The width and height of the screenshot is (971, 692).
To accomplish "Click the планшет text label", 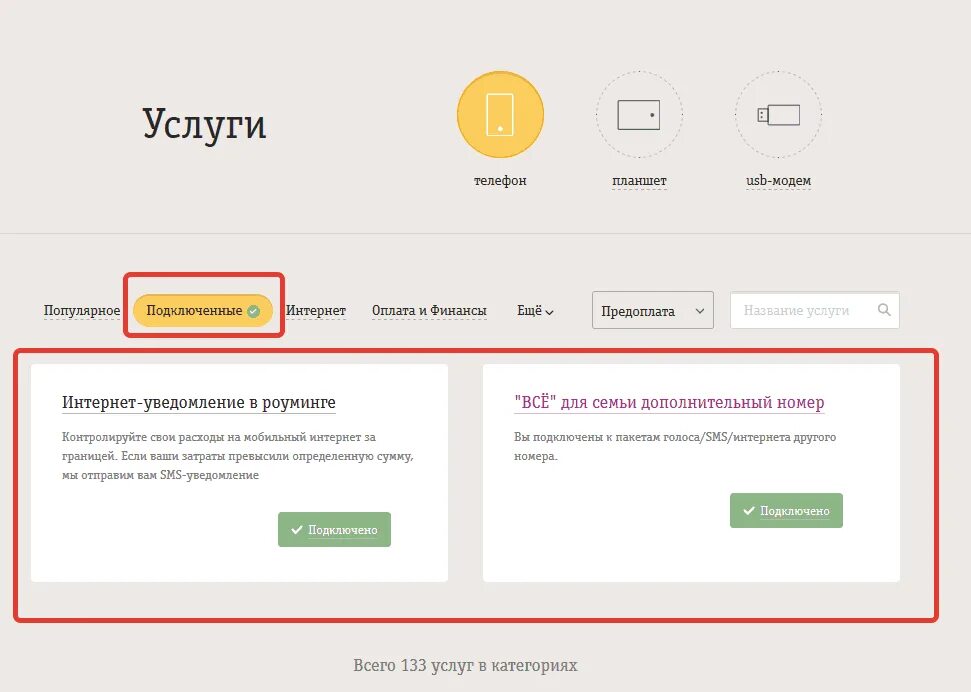I will pyautogui.click(x=639, y=180).
